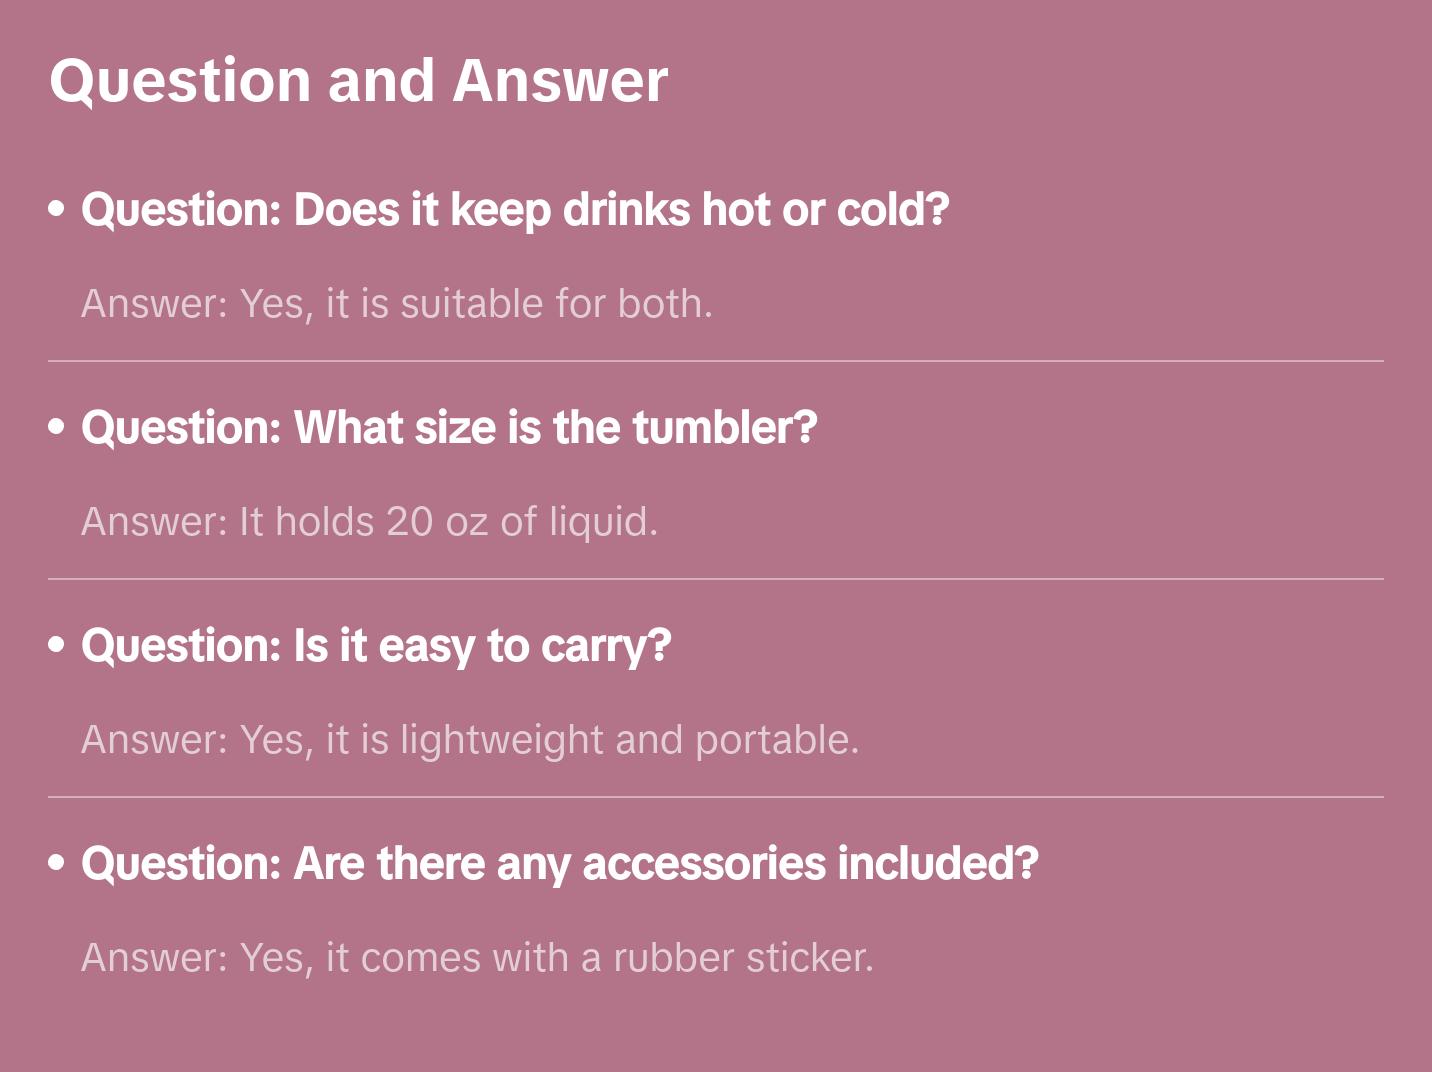Viewport: 1432px width, 1072px height.
Task: Click the answer about the rubber sticker
Action: pyautogui.click(x=477, y=958)
